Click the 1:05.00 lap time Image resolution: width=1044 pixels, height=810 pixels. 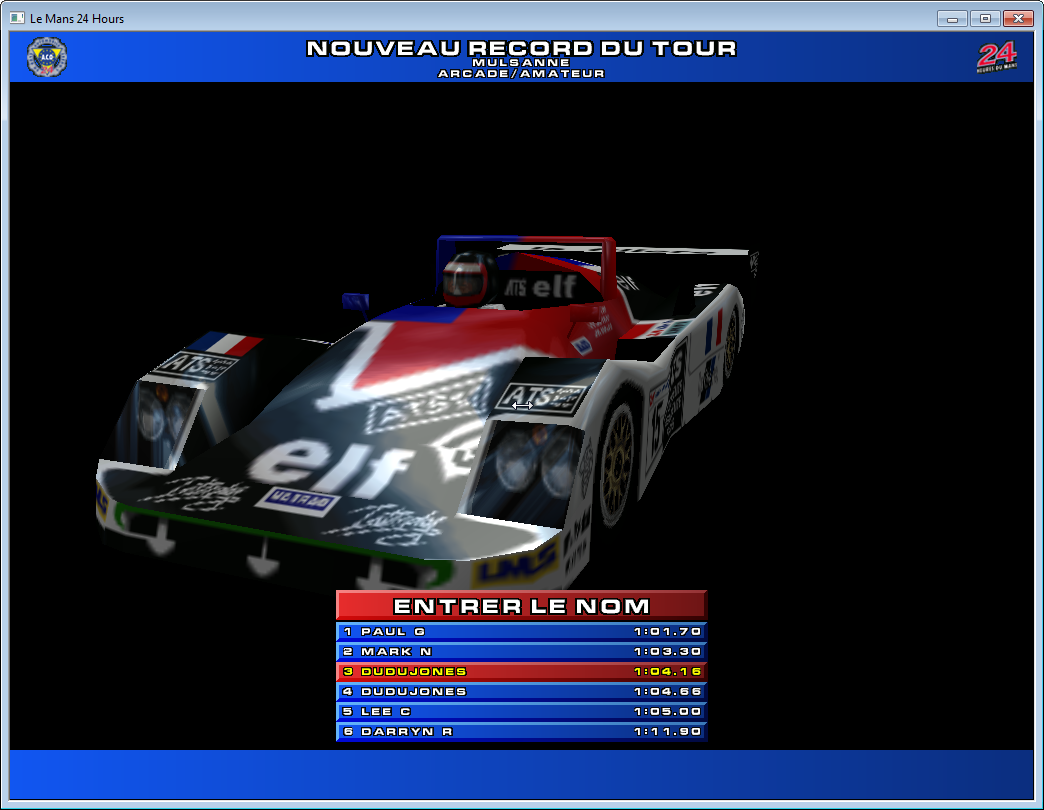point(667,711)
